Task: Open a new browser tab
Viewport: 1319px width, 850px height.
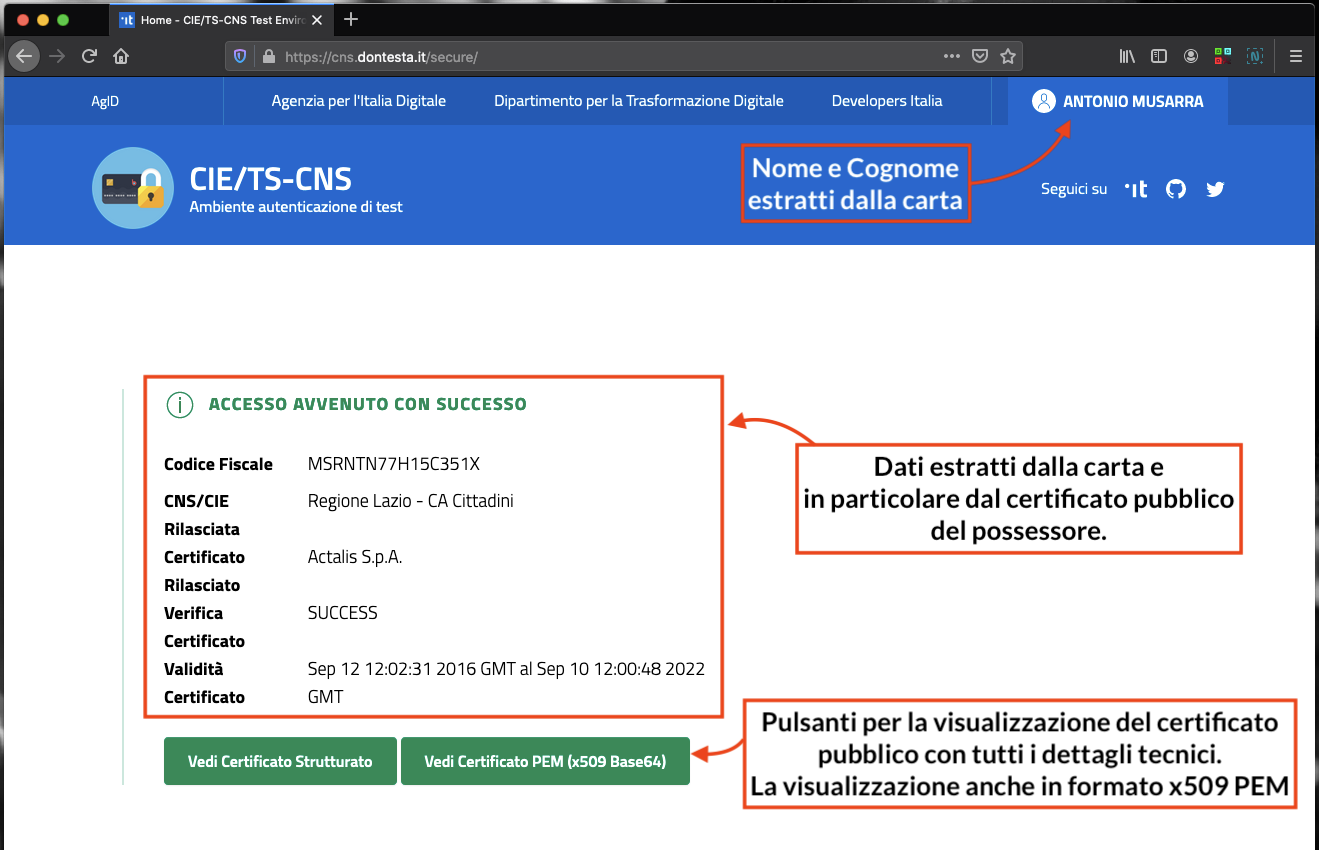Action: (x=351, y=19)
